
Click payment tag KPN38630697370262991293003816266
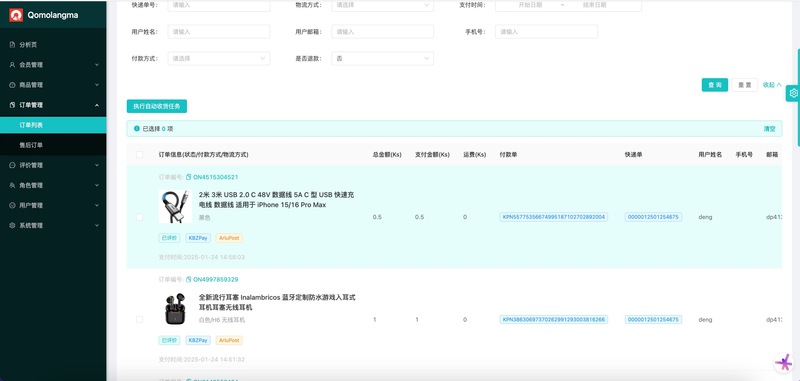554,320
